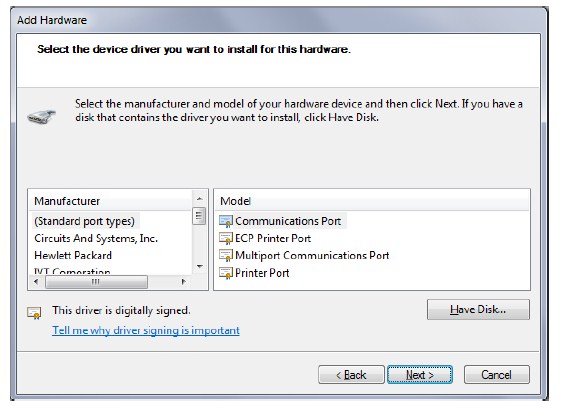Viewport: 561px width, 406px height.
Task: Click the Manufacturer horizontal scroll right arrow
Action: [184, 282]
